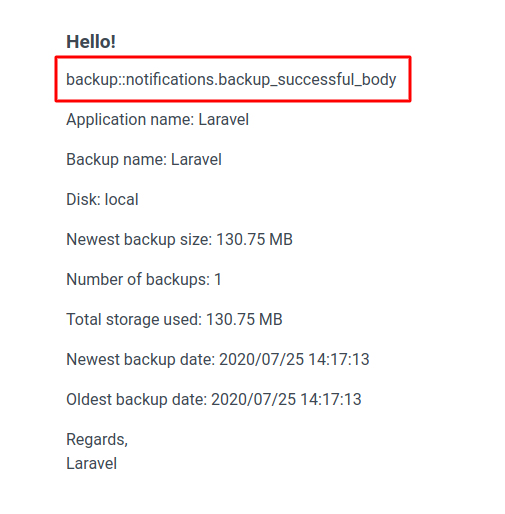Click the word Laravel in Application name
Screen dimensions: 505x514
coord(224,119)
